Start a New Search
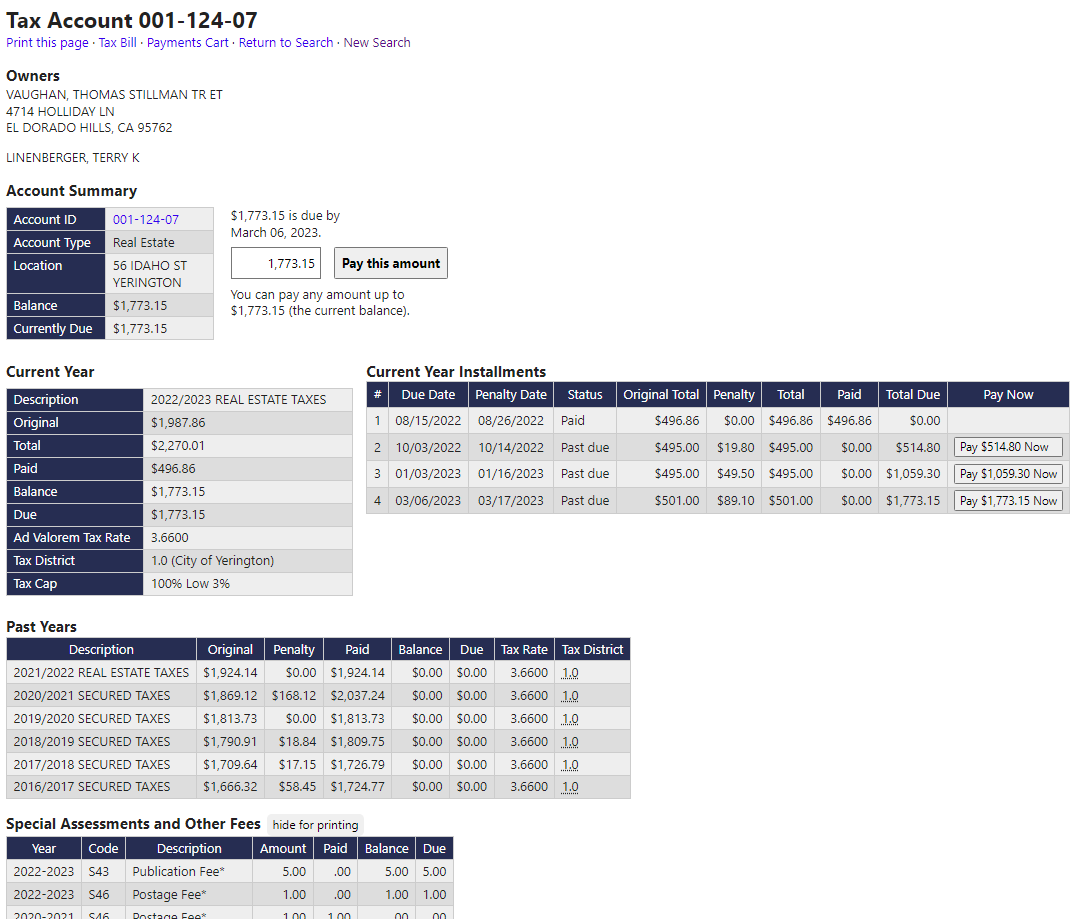 coord(377,43)
